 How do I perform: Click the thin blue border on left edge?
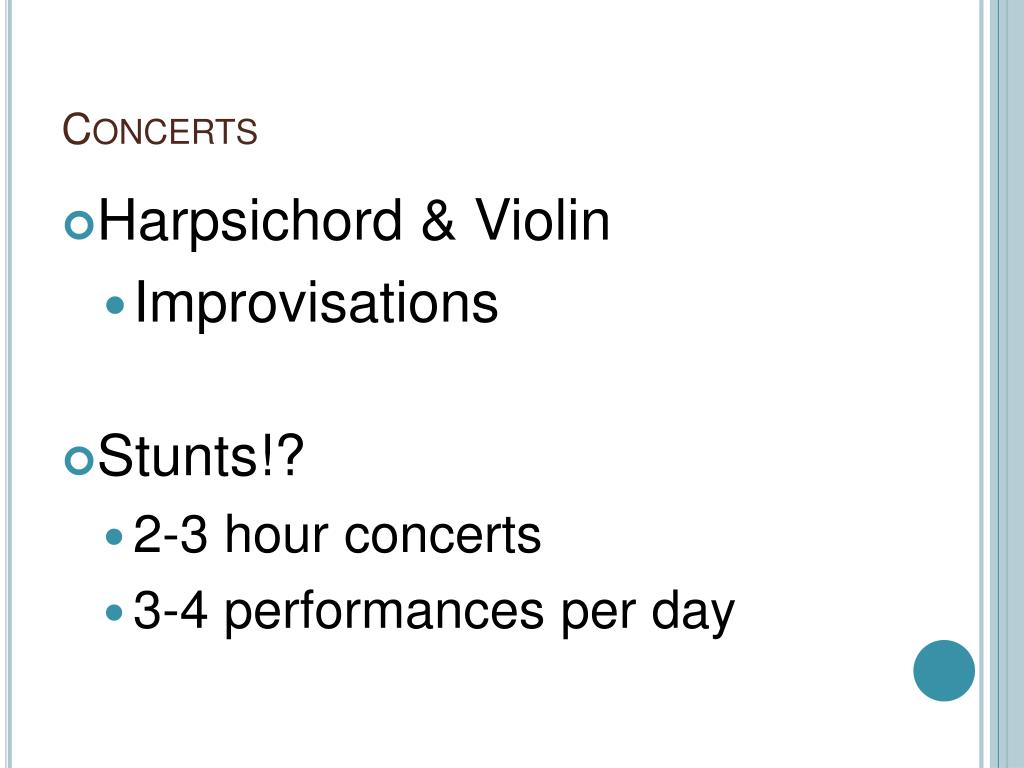[8, 384]
